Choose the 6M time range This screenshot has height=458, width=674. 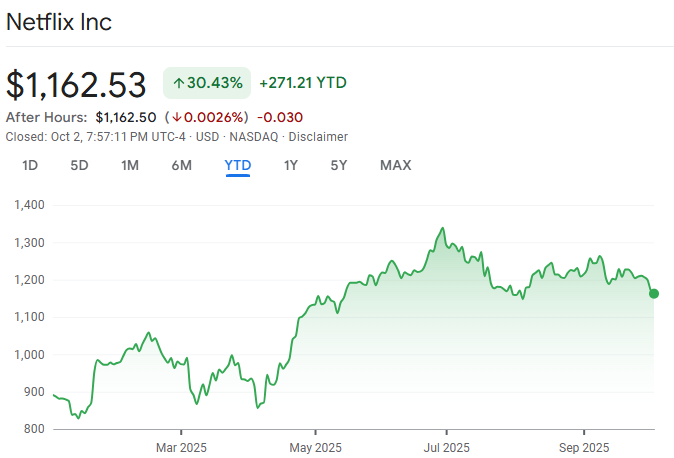181,165
